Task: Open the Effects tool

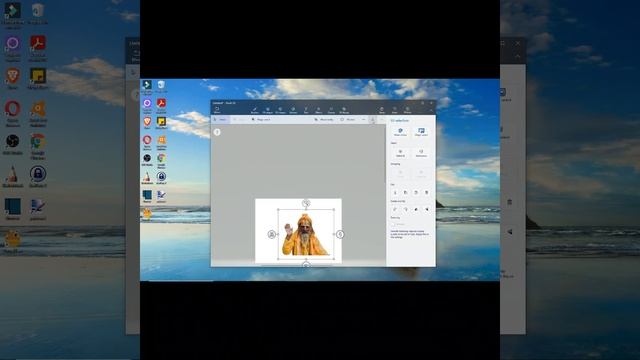Action: tap(318, 111)
